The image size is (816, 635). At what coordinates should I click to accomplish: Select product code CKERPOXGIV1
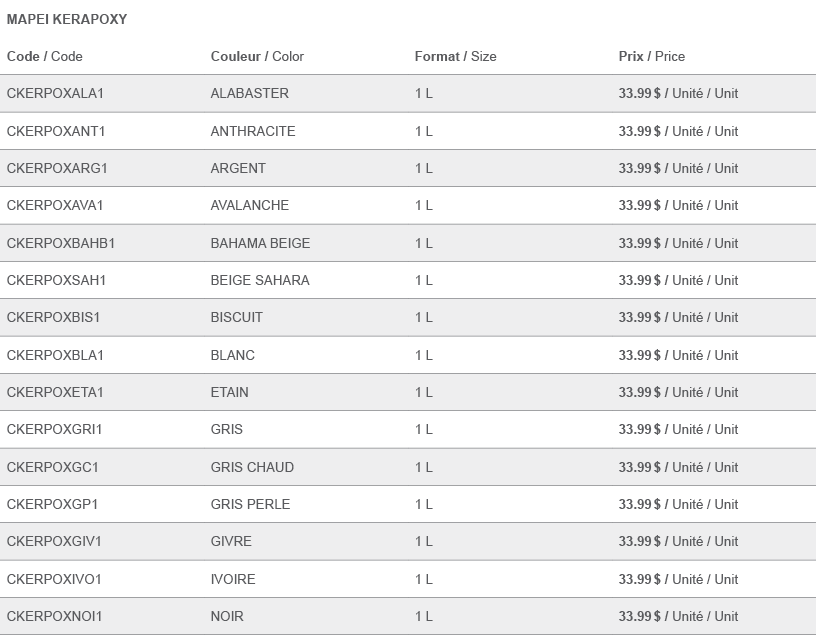[54, 541]
